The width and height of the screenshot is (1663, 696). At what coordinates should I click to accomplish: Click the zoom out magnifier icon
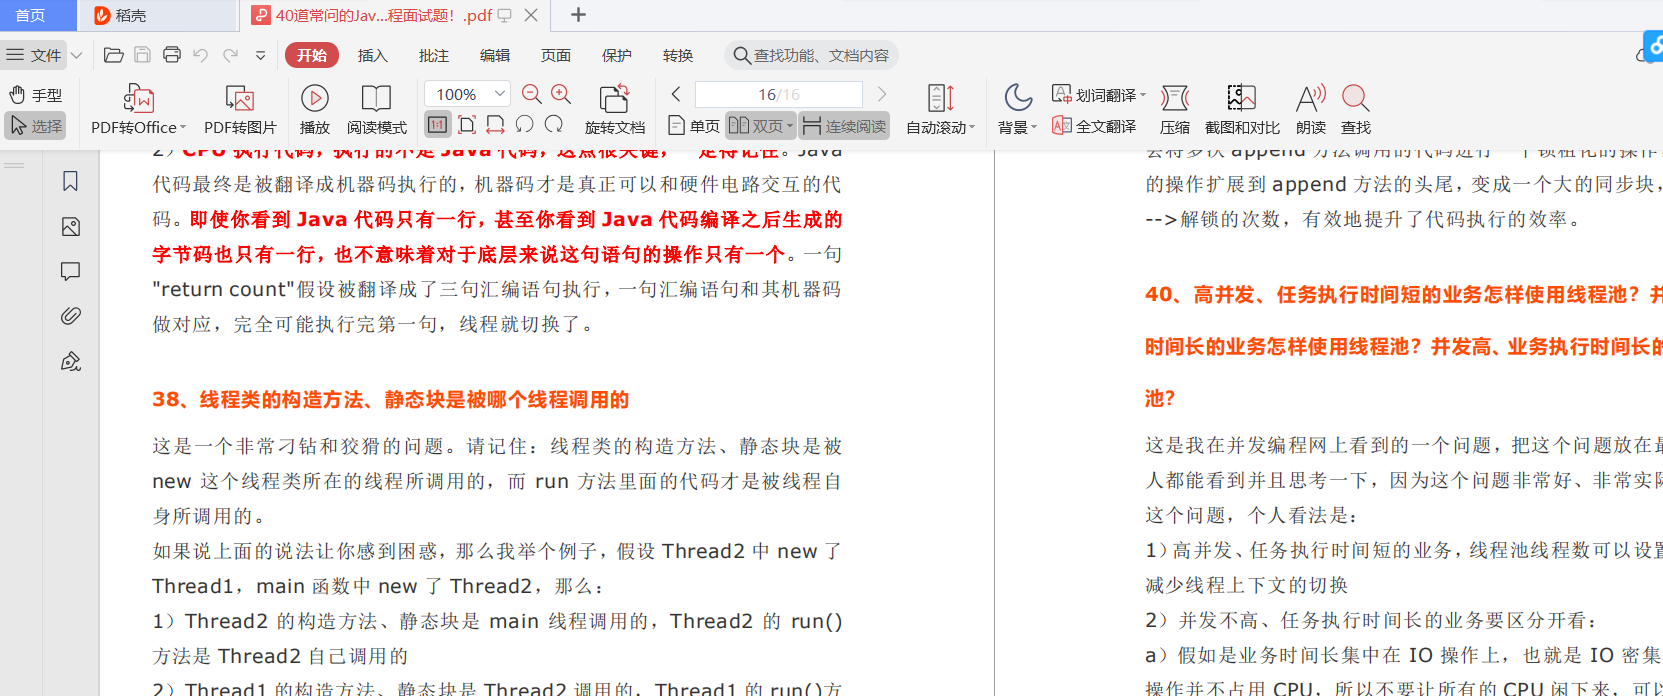click(x=532, y=94)
